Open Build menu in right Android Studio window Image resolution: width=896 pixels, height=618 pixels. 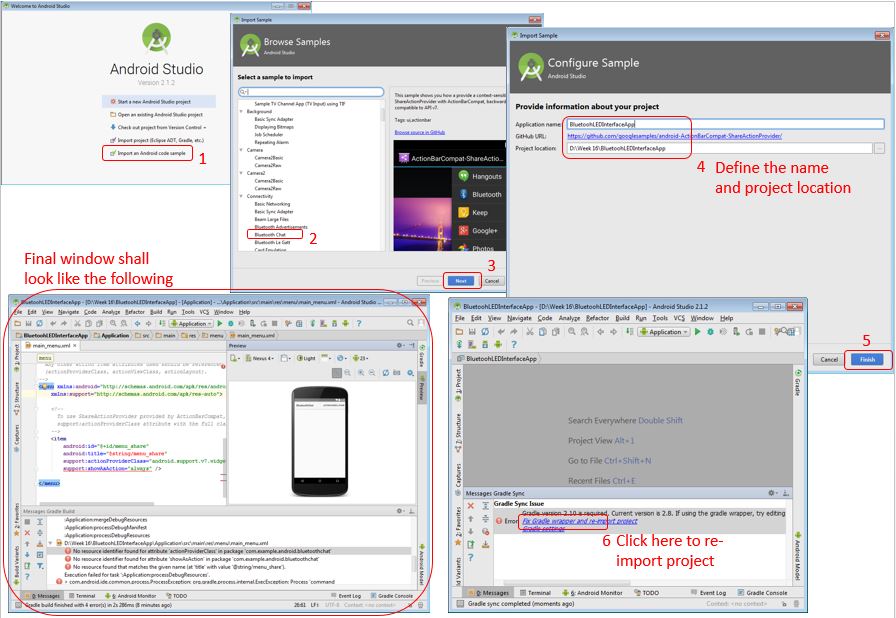[x=622, y=318]
